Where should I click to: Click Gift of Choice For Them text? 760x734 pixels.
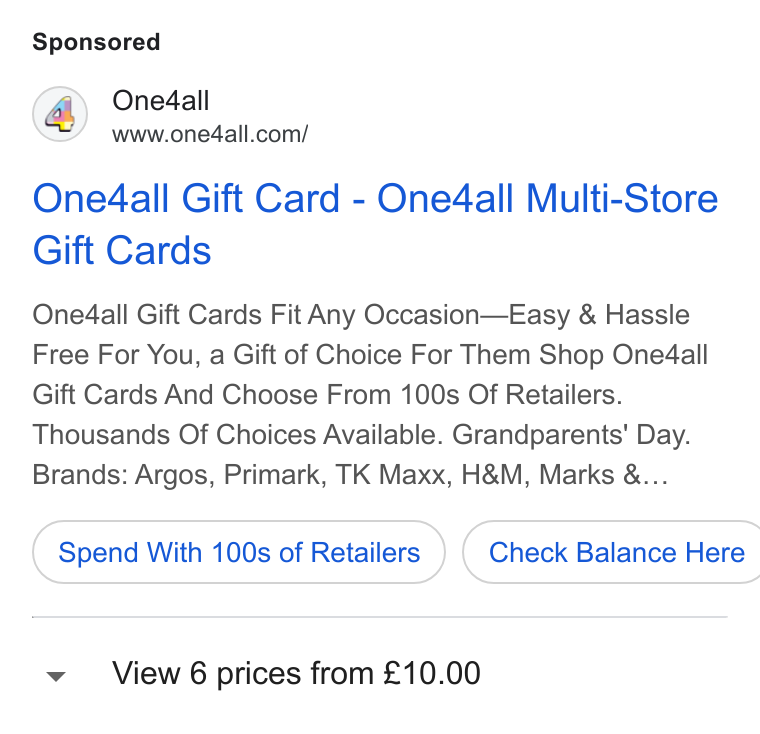coord(381,355)
